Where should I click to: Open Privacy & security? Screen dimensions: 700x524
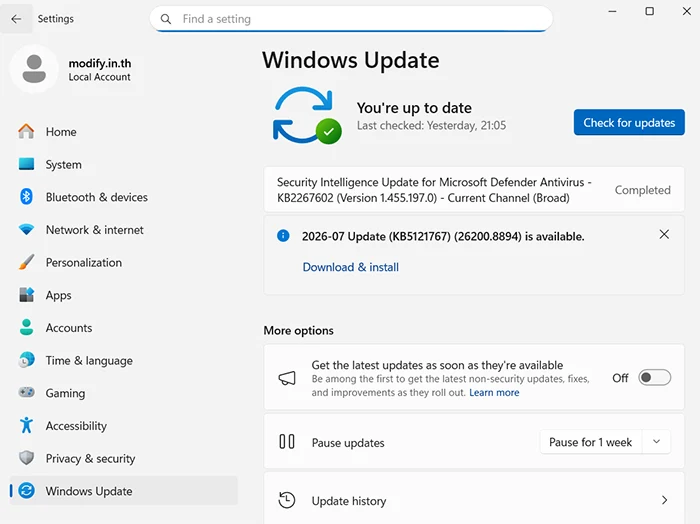[124, 457]
